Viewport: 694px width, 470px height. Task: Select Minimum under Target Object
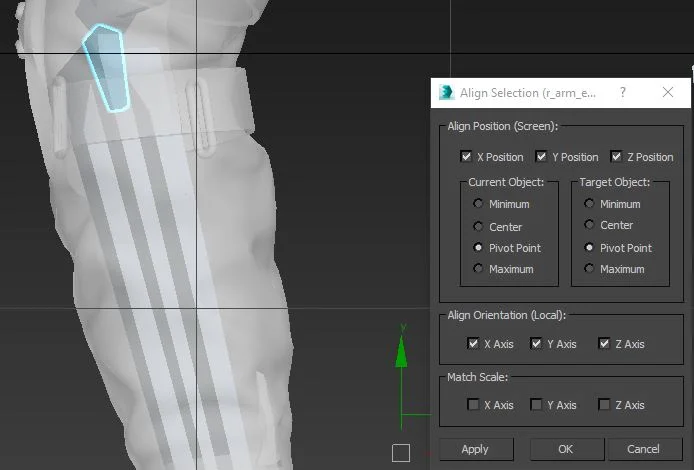click(589, 204)
